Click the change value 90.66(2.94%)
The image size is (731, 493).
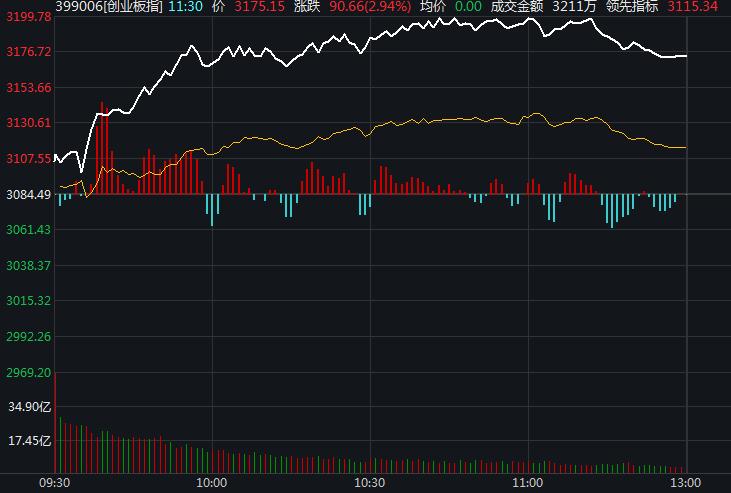370,6
